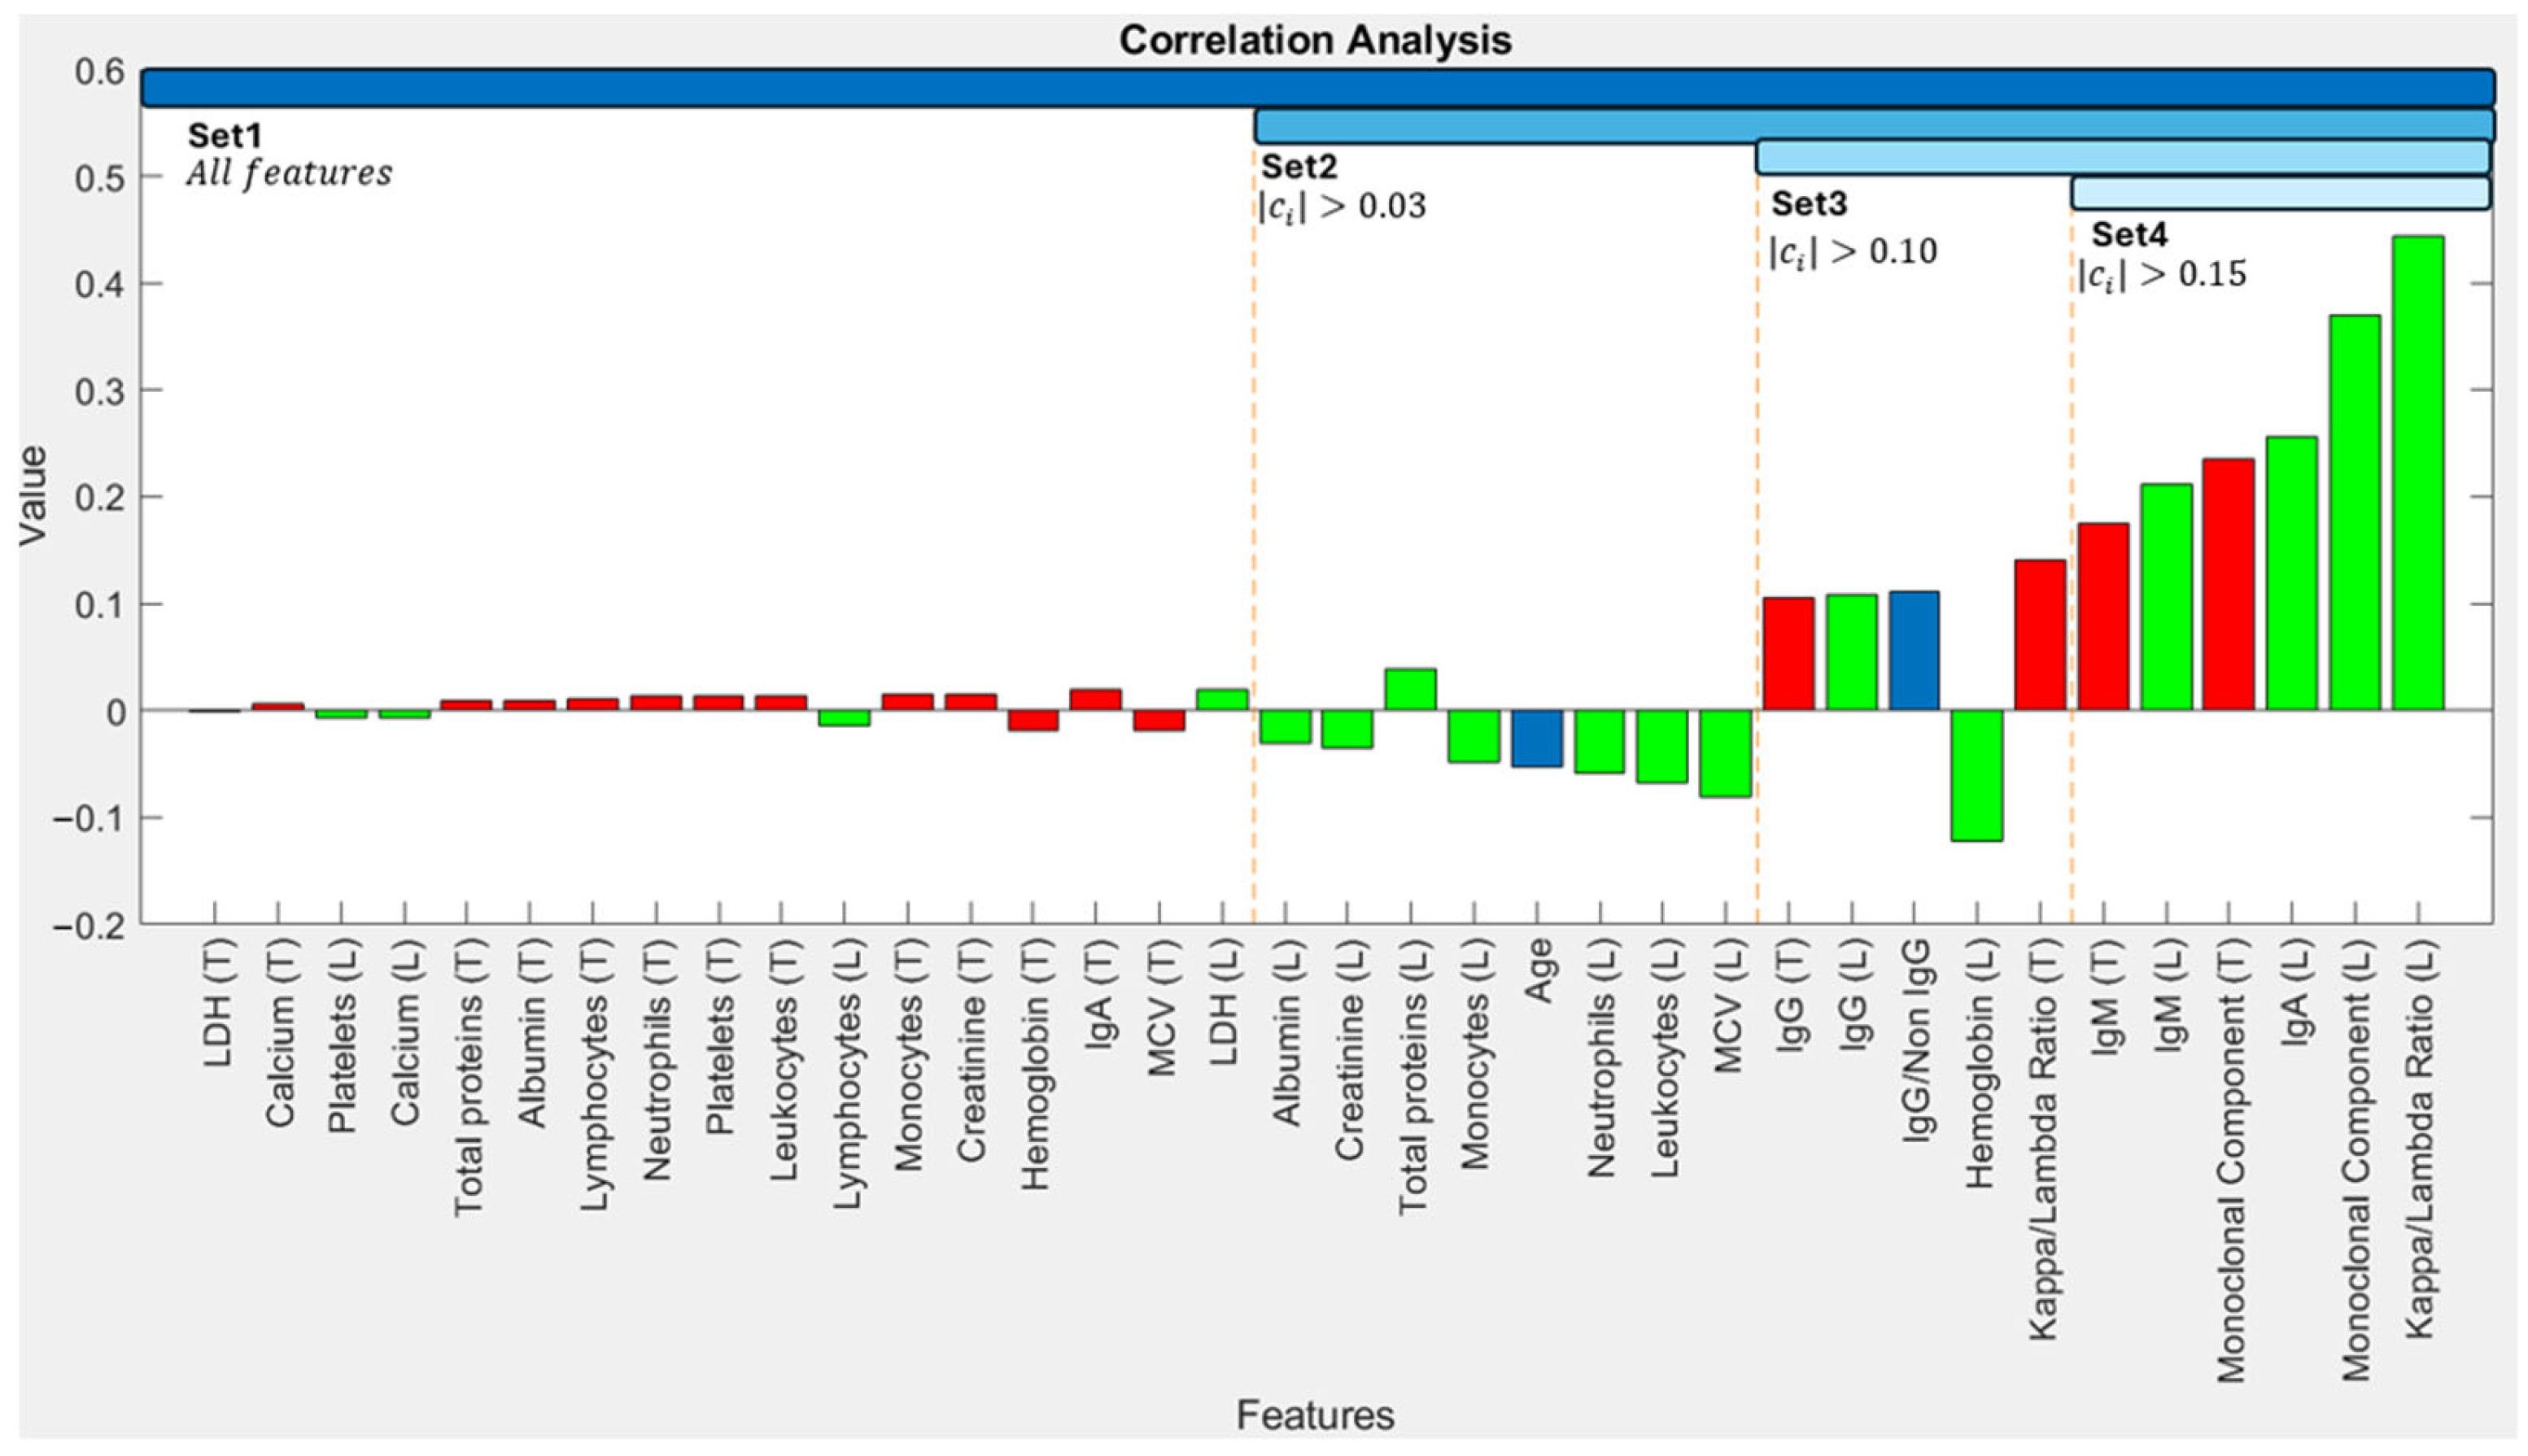The width and height of the screenshot is (2528, 1456).
Task: Click the Set4 threshold 0.15 label
Action: [2161, 274]
